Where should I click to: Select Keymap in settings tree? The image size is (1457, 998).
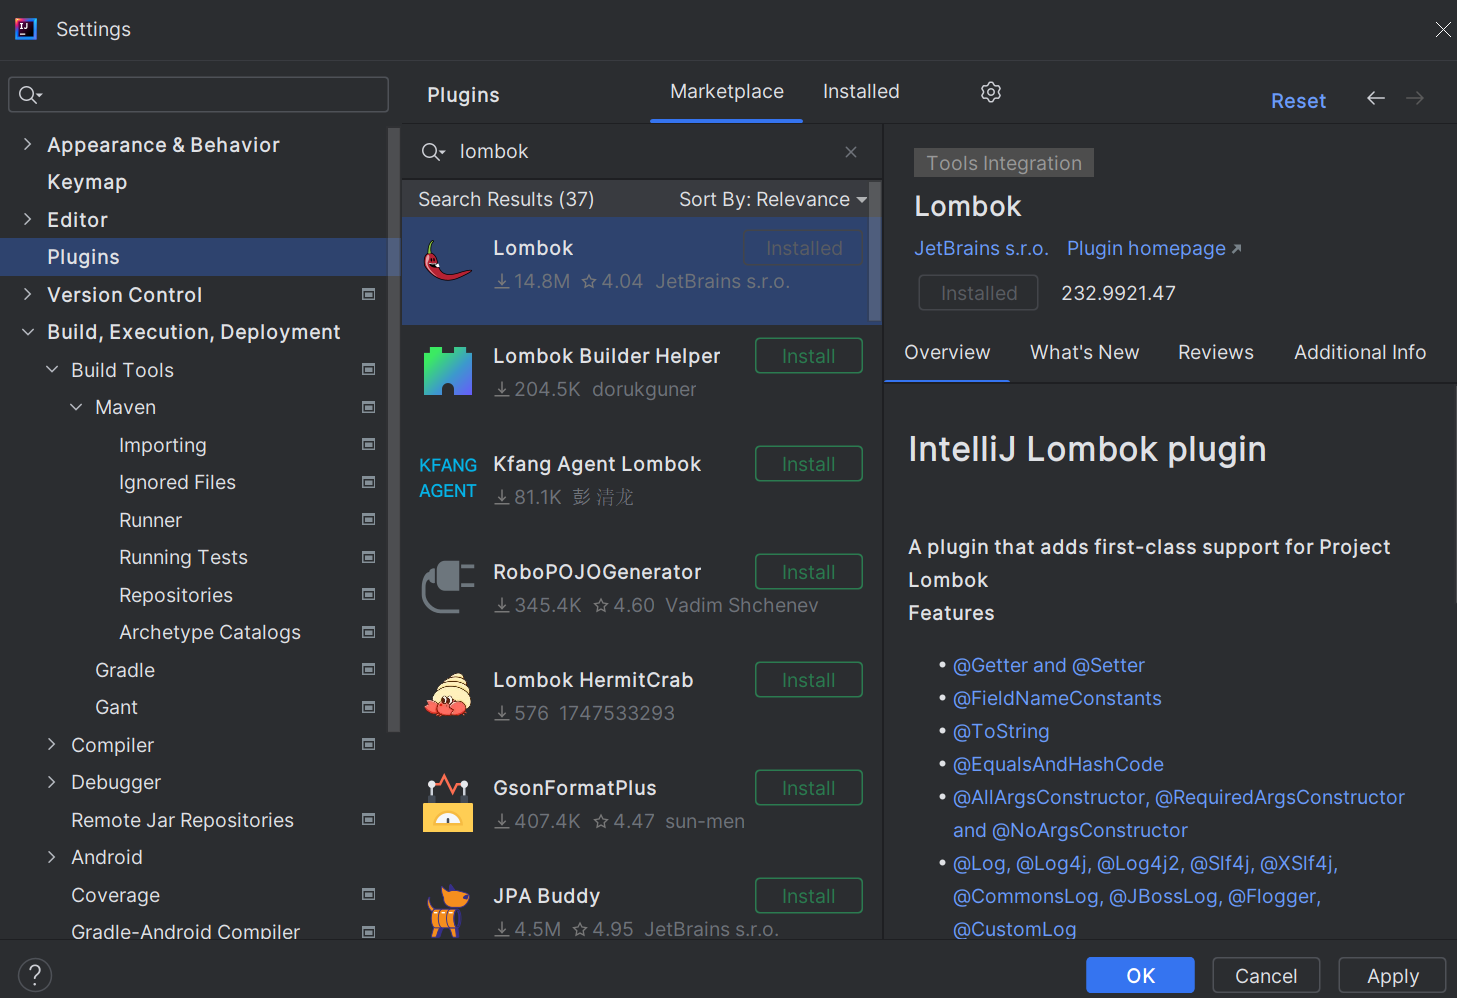point(87,182)
